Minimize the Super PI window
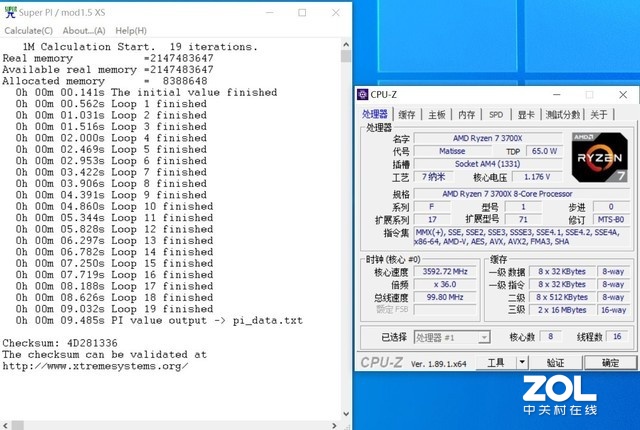Screen dimensions: 640x430 coord(269,13)
